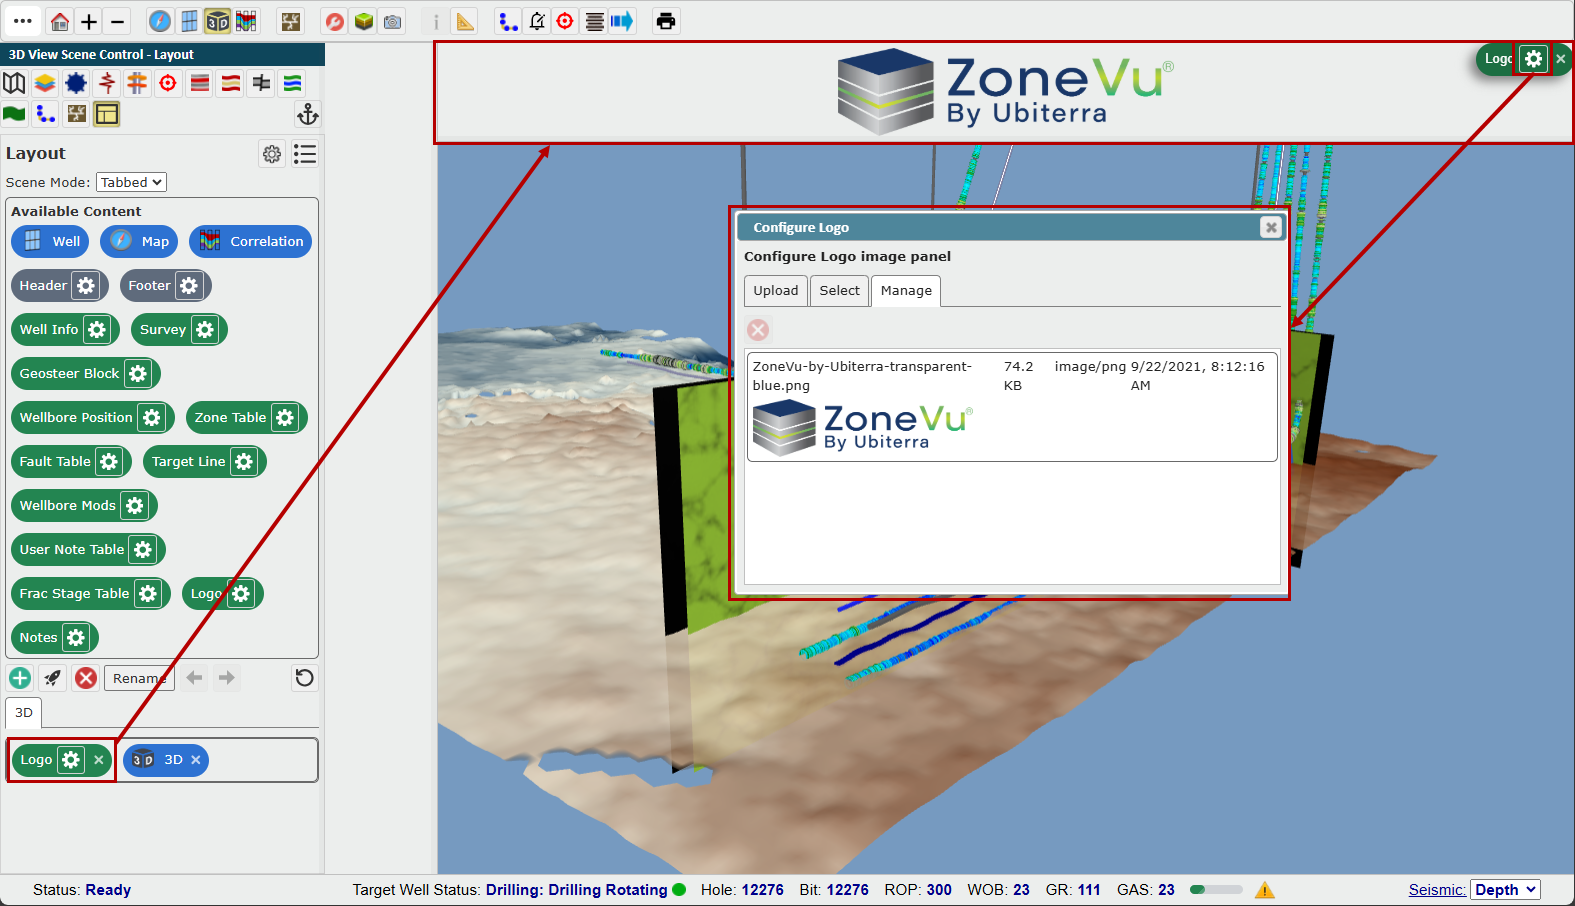
Task: Open Frac Stage Table settings gear
Action: [148, 593]
